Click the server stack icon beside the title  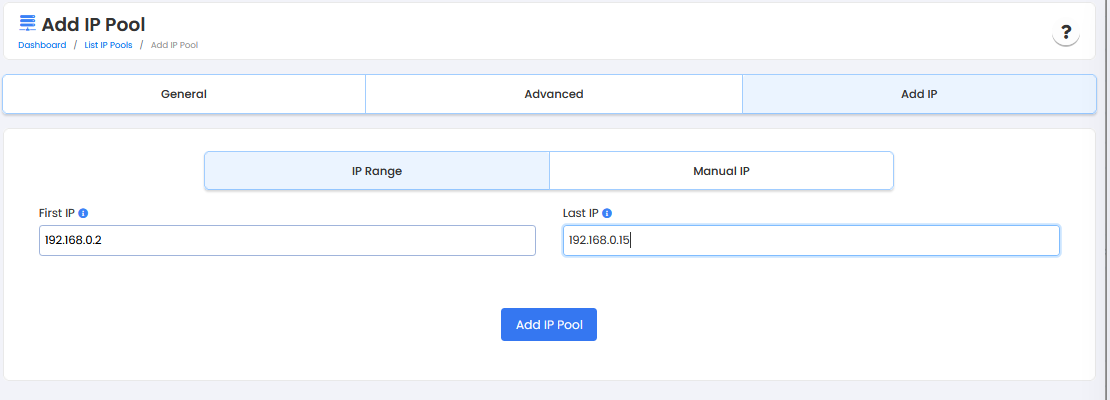click(x=27, y=24)
